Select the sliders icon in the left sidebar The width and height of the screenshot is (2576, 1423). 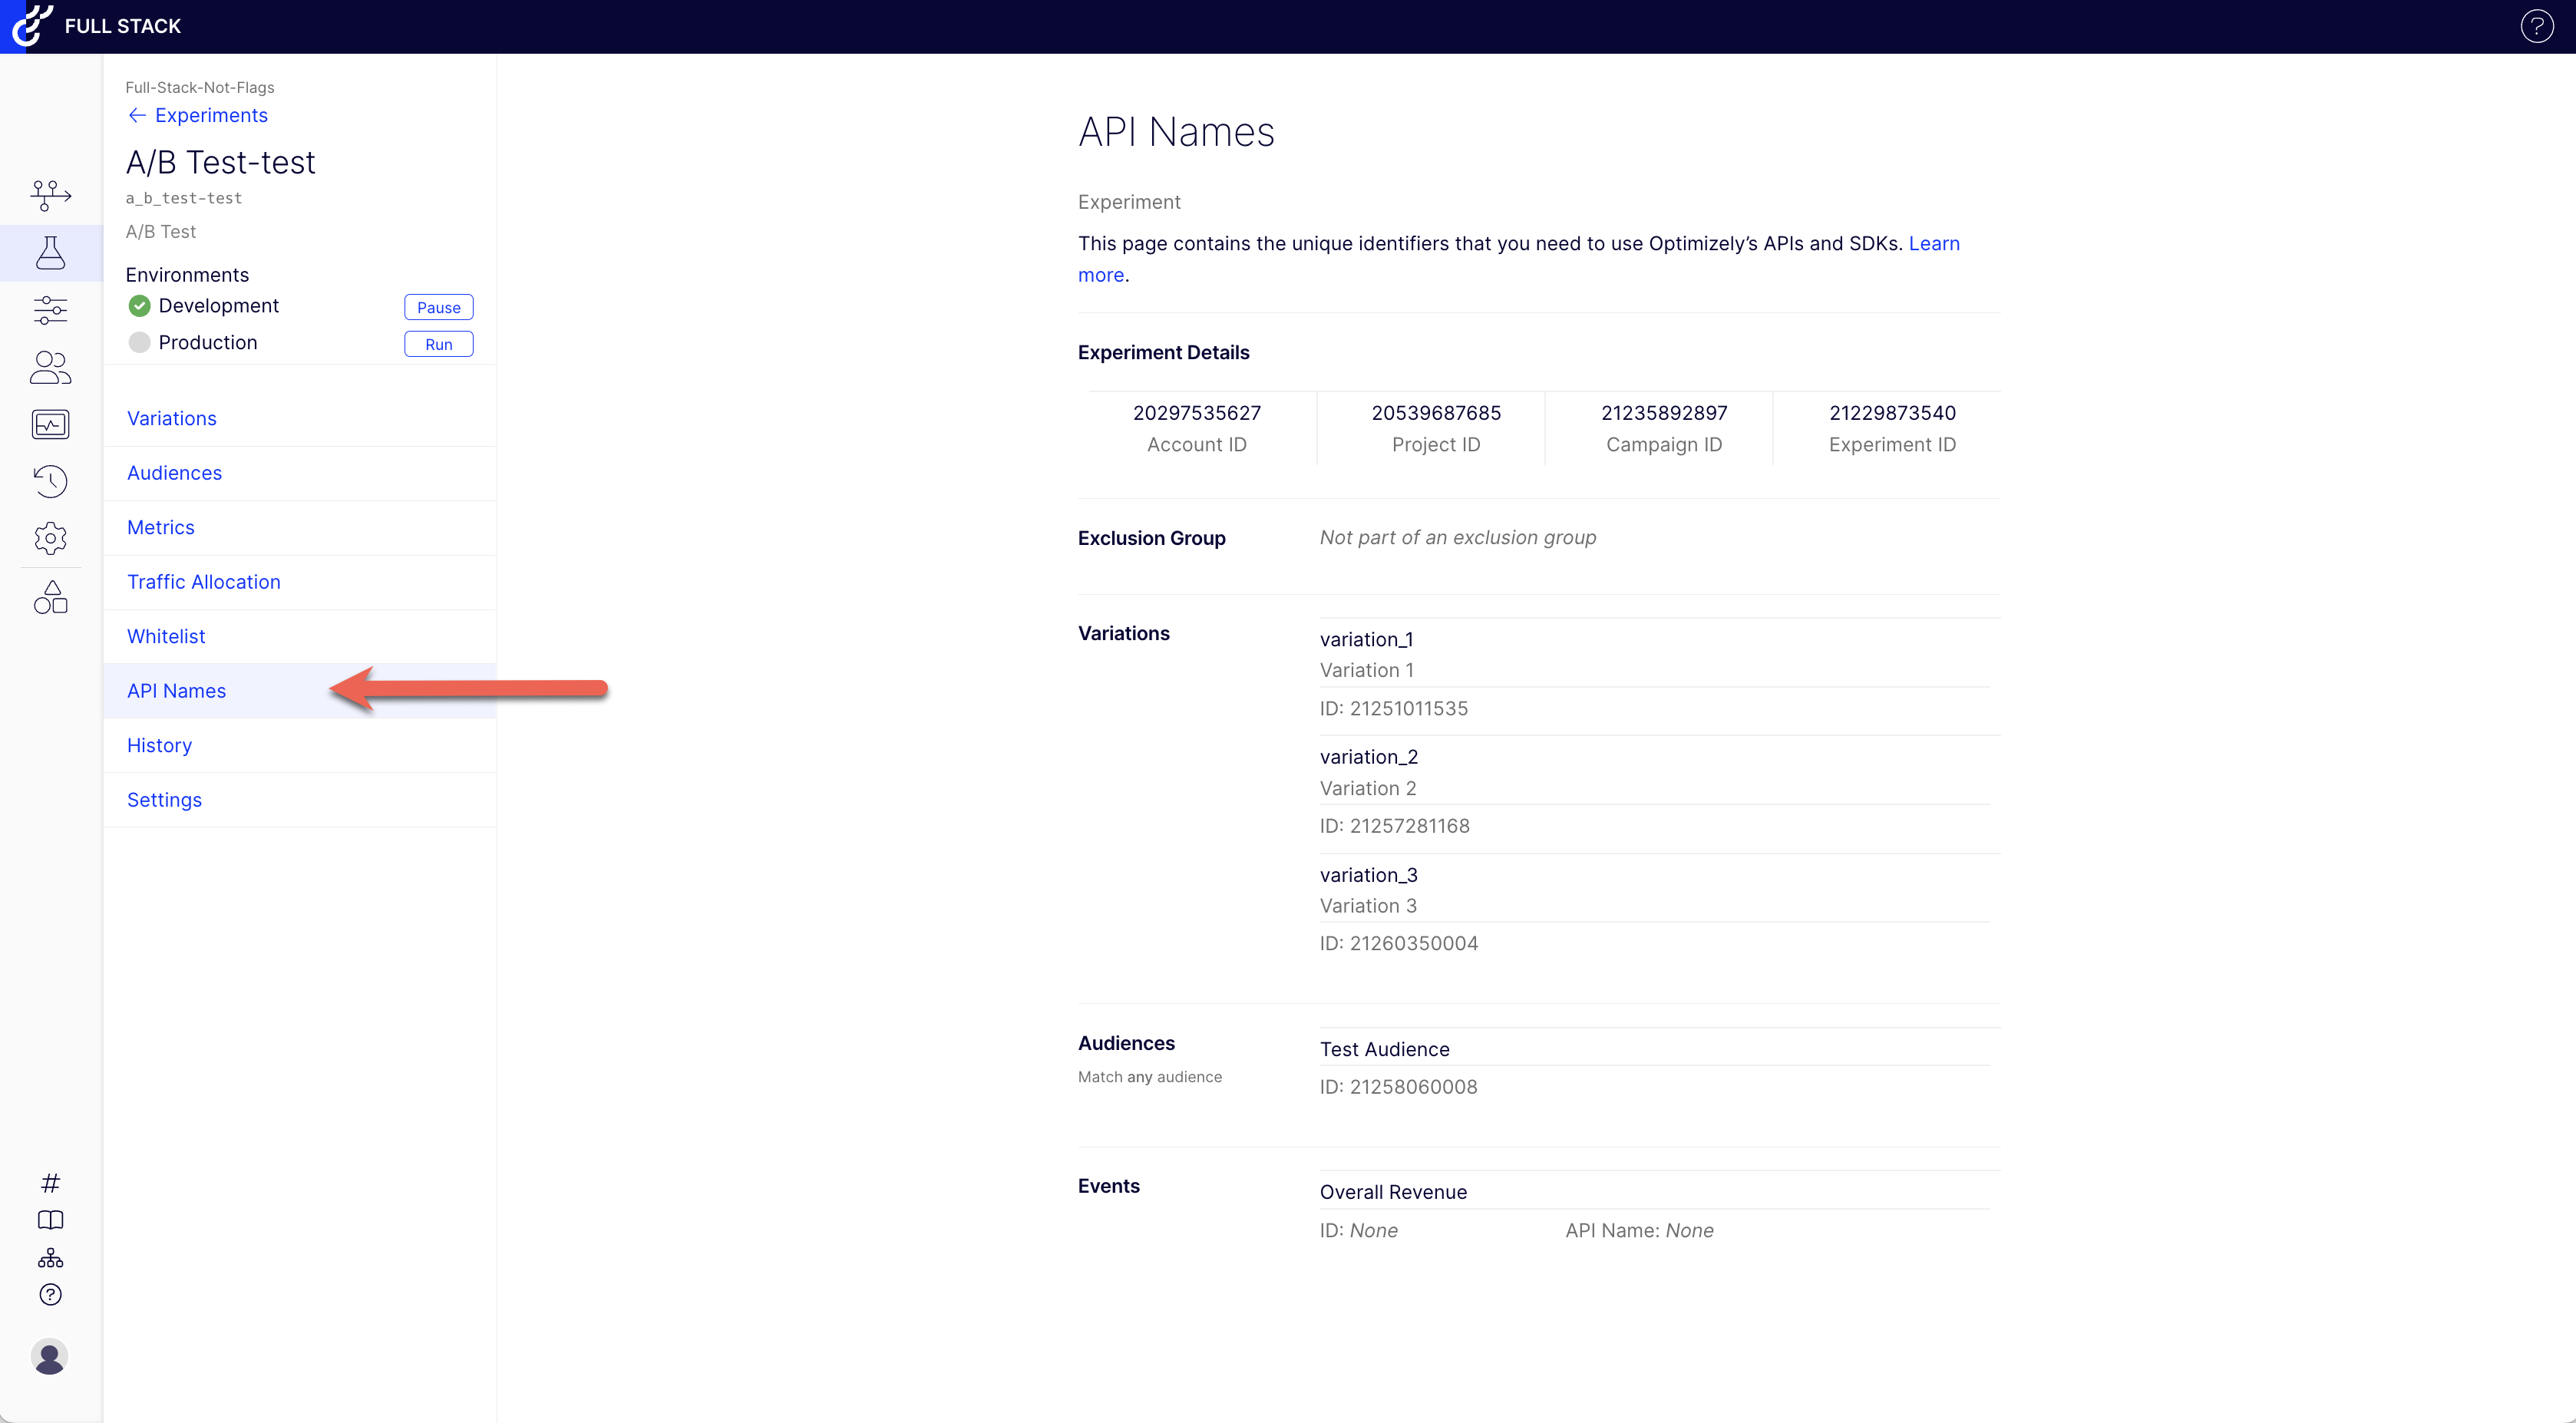point(50,311)
